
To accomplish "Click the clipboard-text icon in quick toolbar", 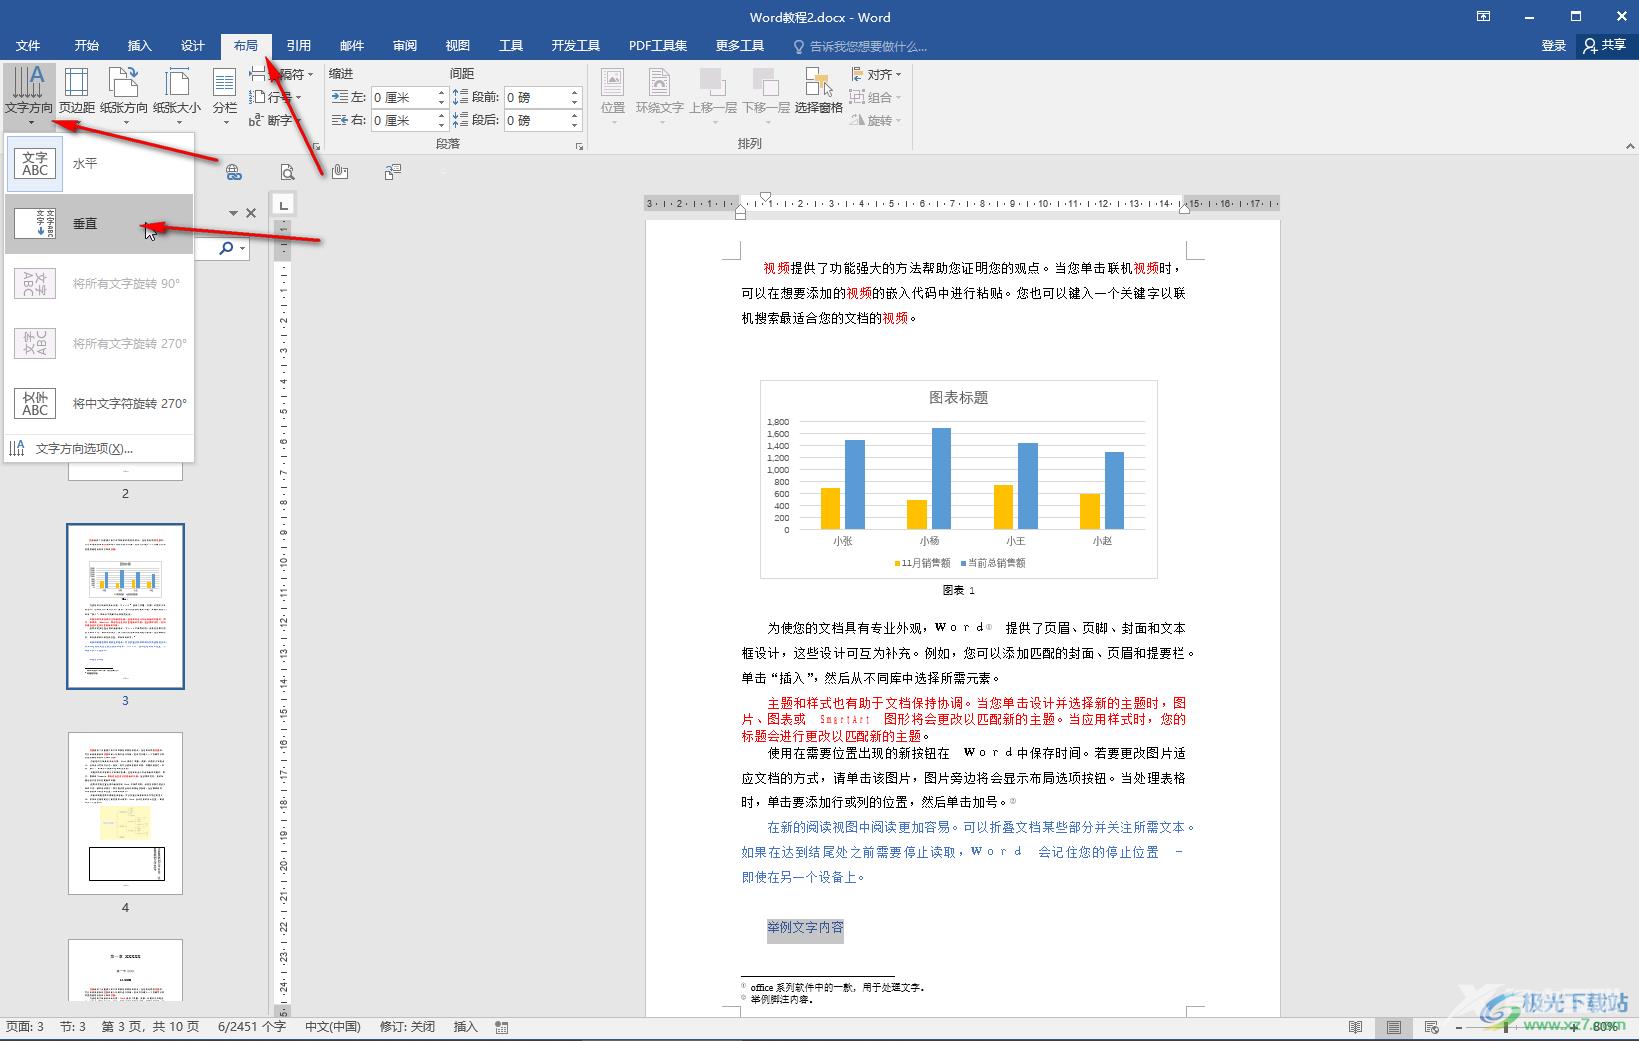I will (x=393, y=172).
